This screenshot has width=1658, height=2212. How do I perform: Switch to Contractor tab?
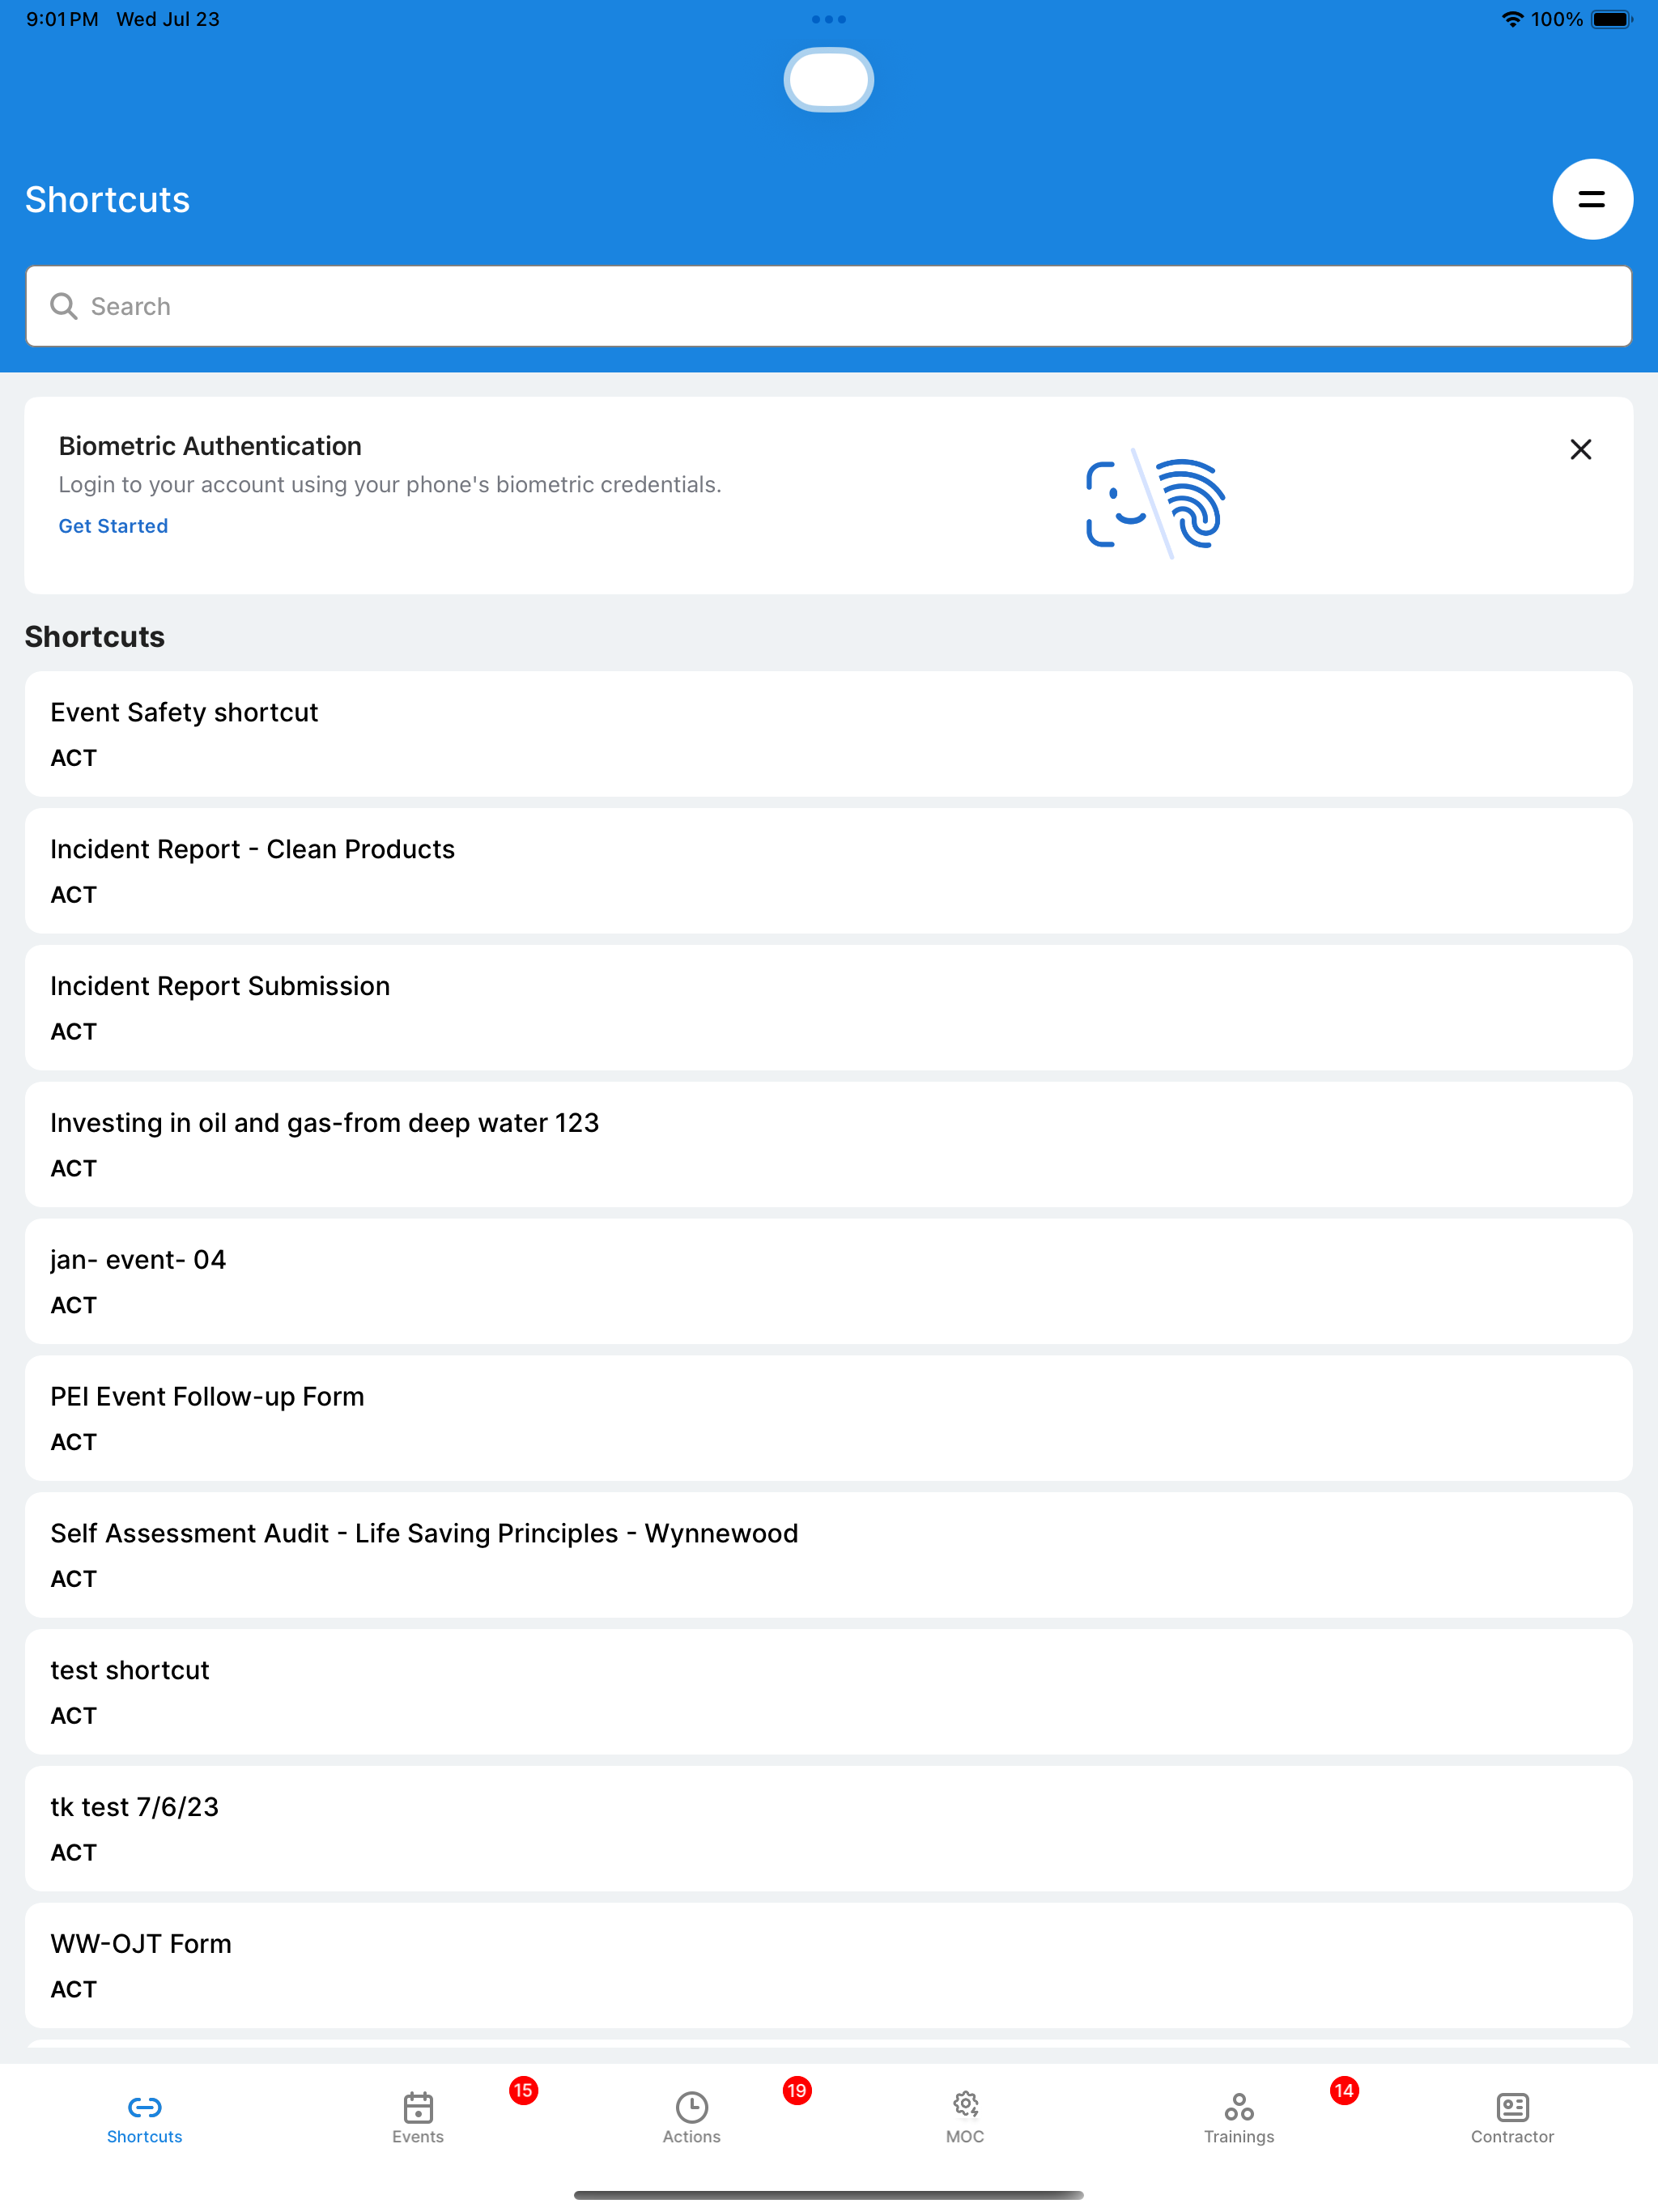click(1512, 2118)
